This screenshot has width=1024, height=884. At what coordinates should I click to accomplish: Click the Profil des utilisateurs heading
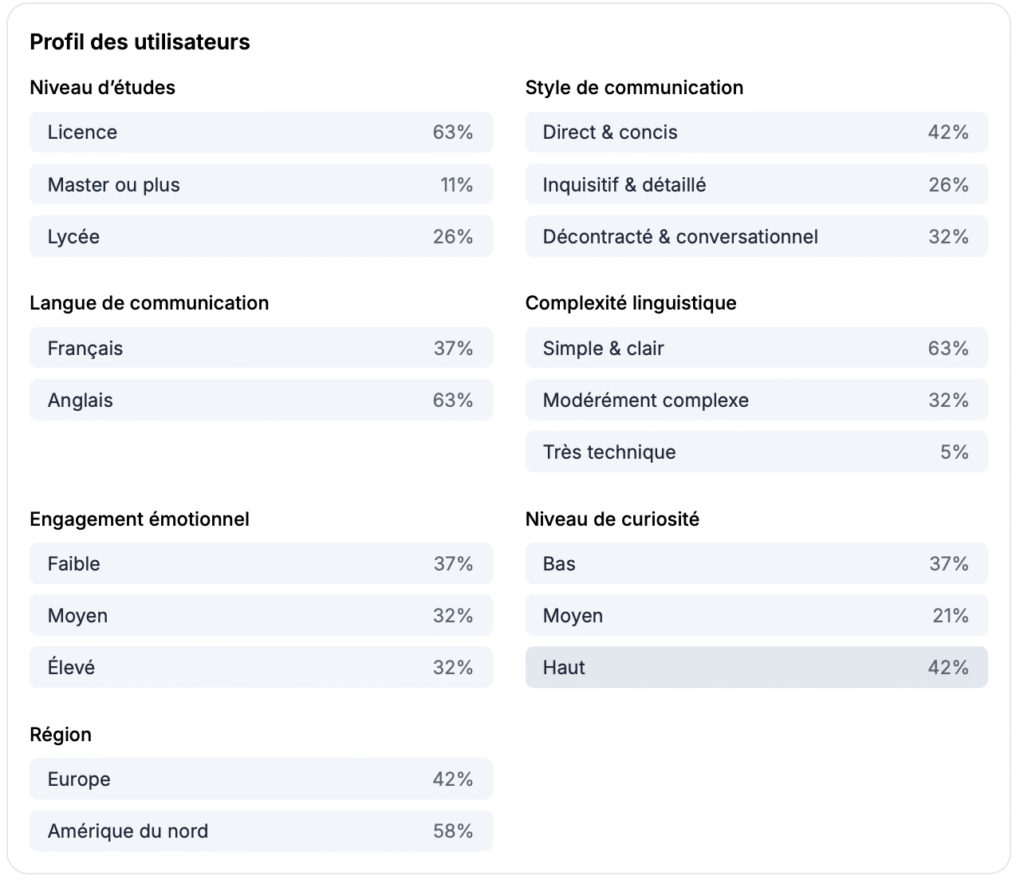pyautogui.click(x=140, y=42)
